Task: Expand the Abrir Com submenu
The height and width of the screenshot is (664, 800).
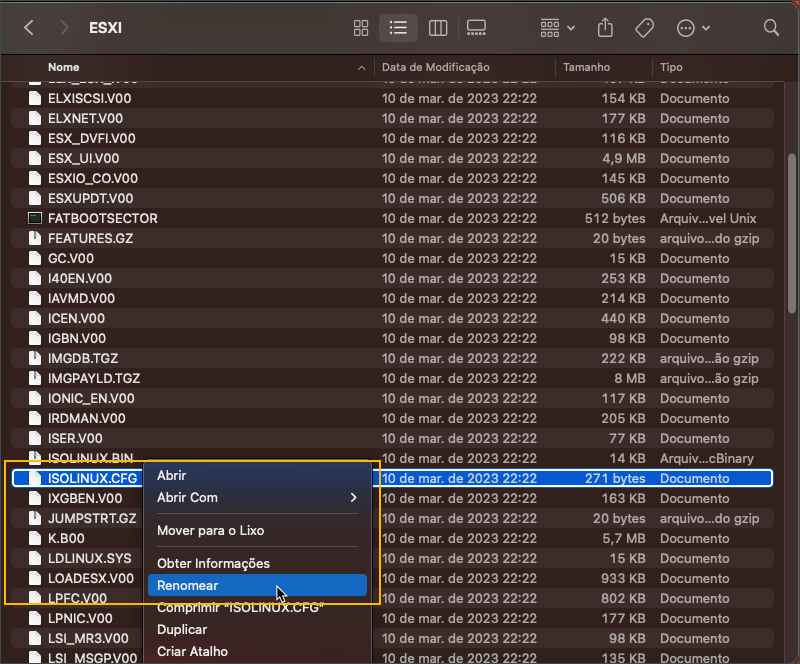Action: [x=257, y=498]
